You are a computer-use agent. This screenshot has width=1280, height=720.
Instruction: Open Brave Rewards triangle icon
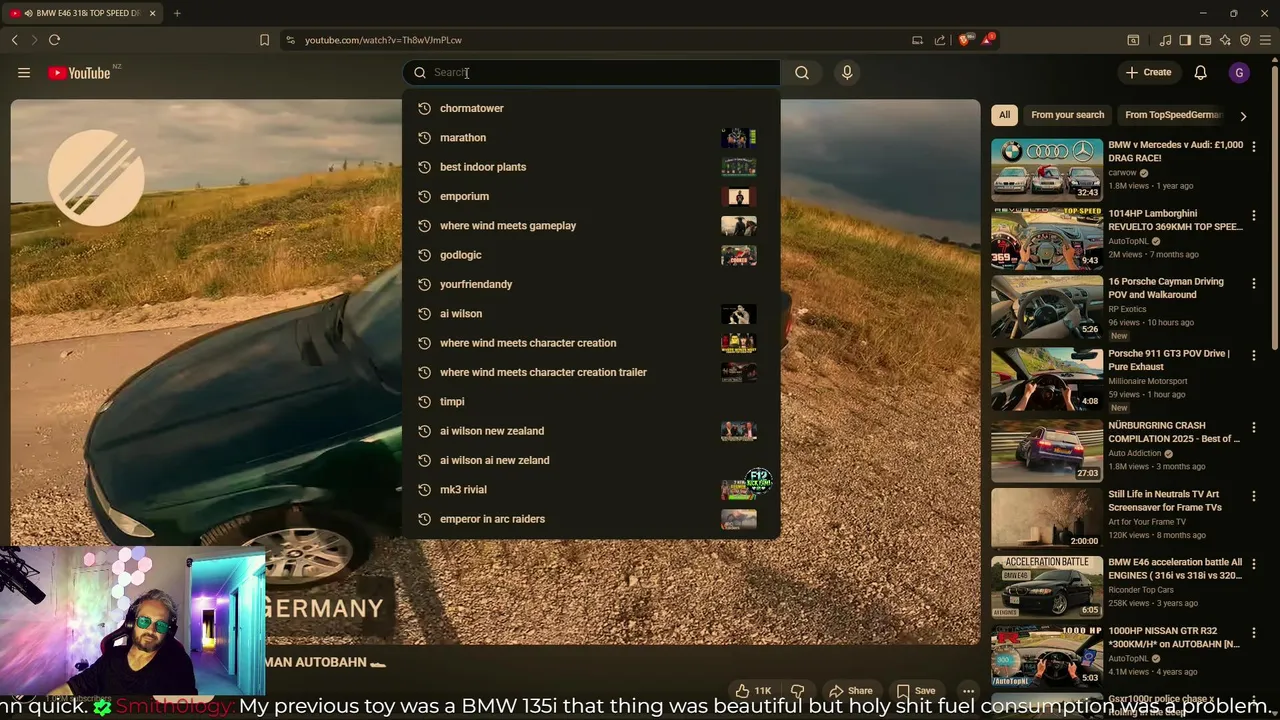pos(989,40)
